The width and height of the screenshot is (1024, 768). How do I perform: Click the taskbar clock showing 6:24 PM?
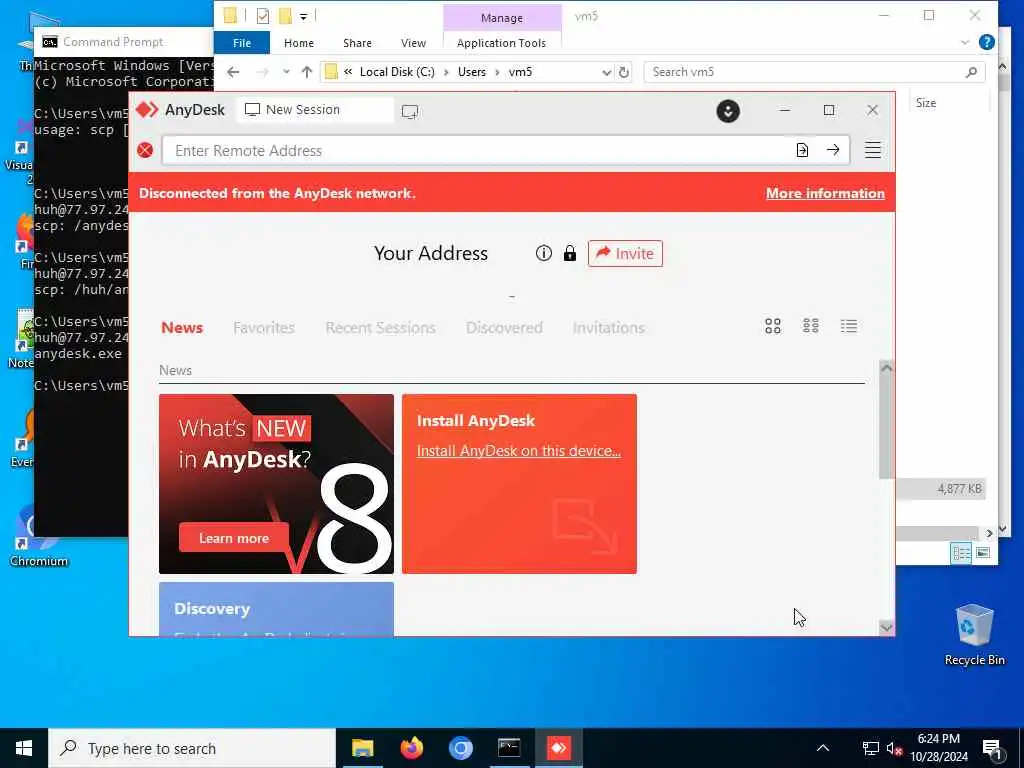[938, 748]
